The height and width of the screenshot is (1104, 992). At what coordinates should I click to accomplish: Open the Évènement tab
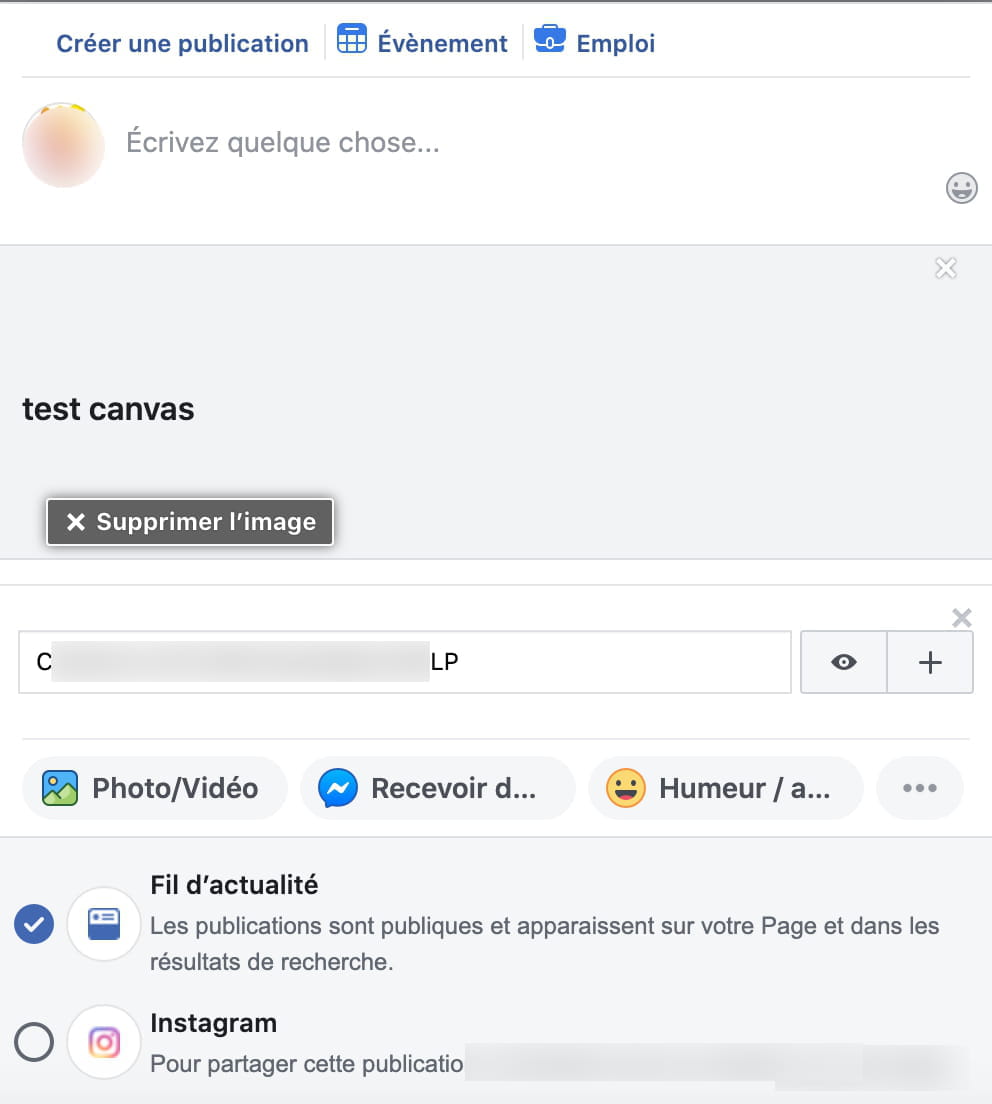[422, 42]
